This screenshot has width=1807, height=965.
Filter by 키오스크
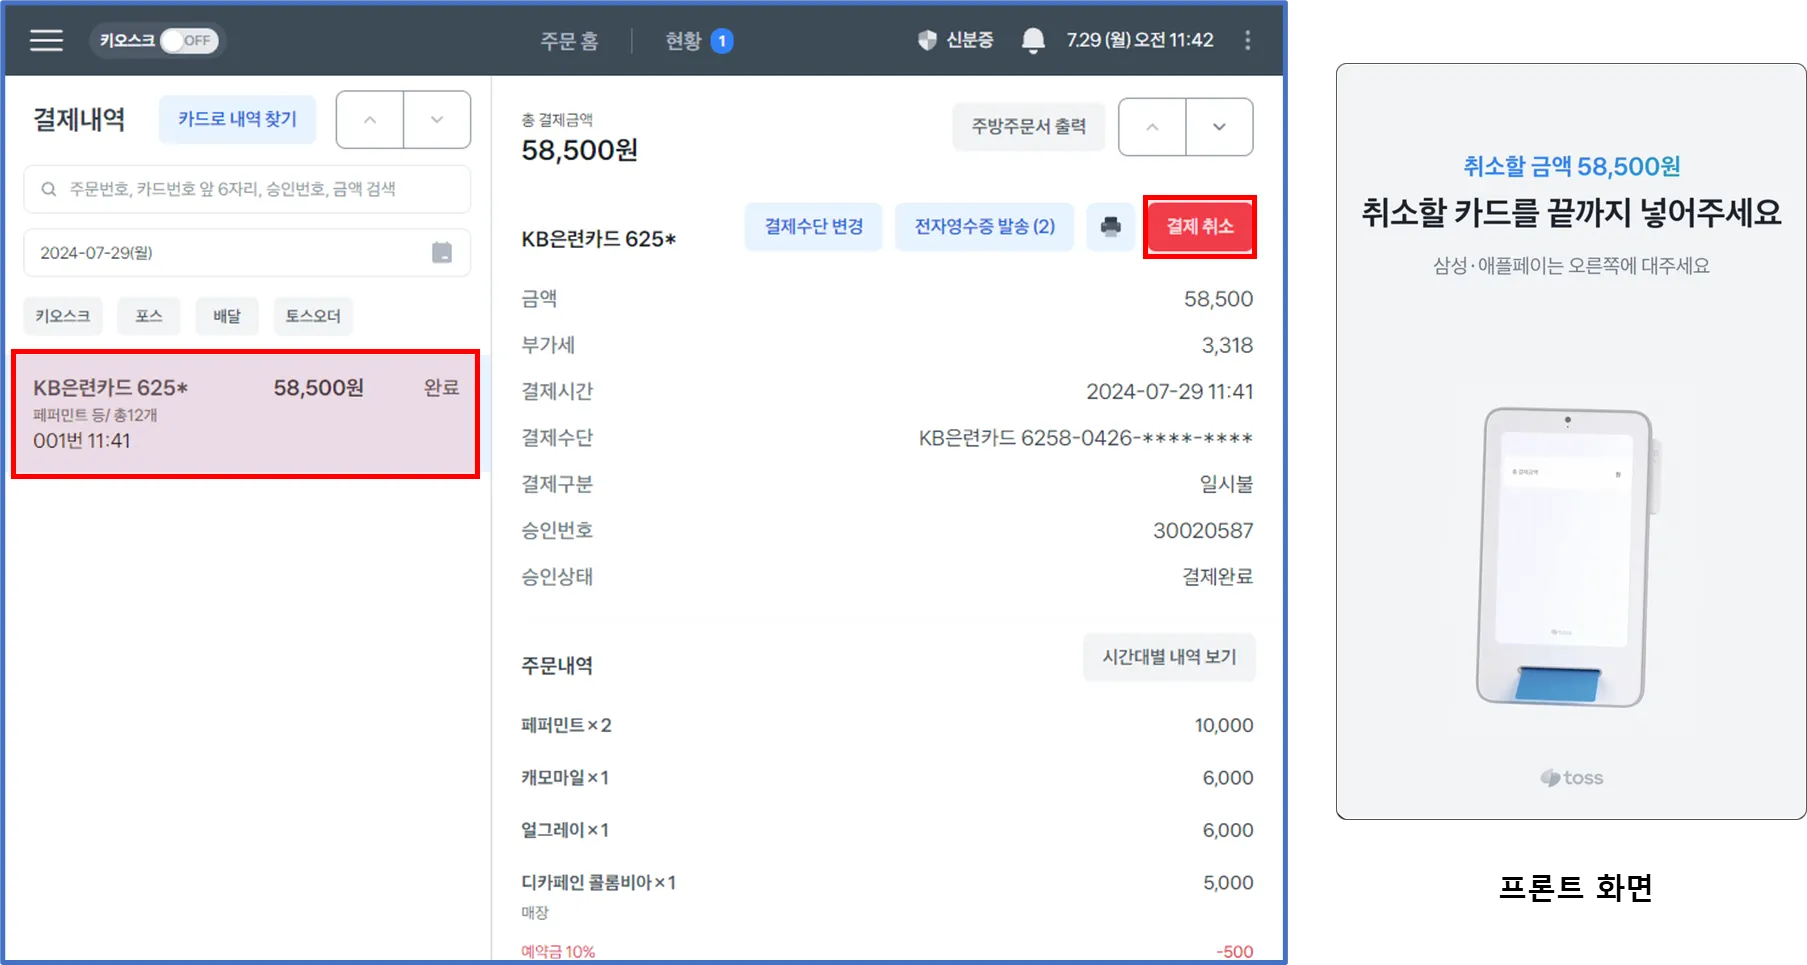pyautogui.click(x=62, y=316)
